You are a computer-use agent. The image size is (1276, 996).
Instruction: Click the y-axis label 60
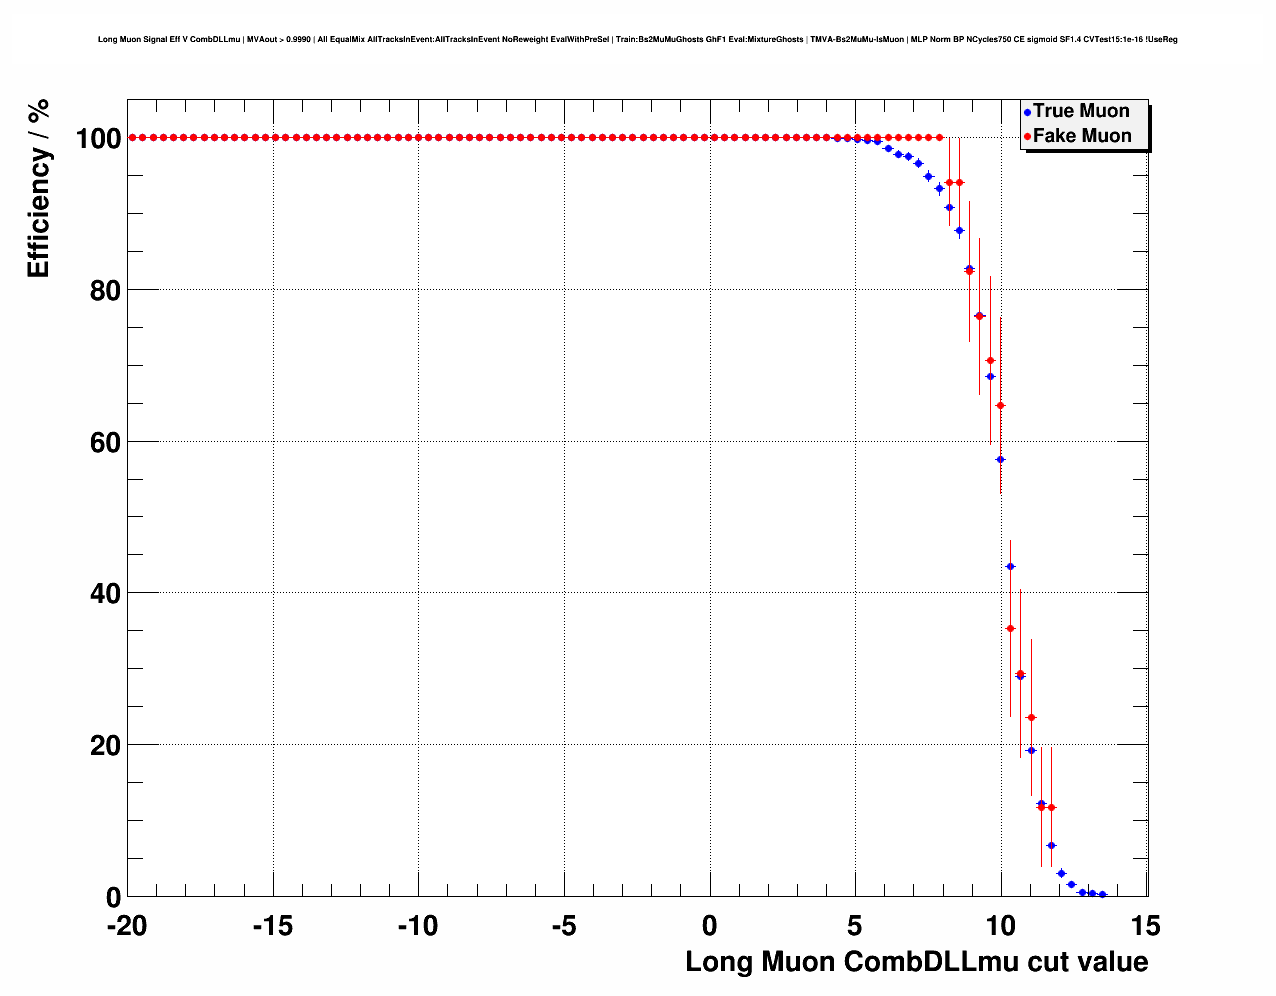tap(106, 443)
